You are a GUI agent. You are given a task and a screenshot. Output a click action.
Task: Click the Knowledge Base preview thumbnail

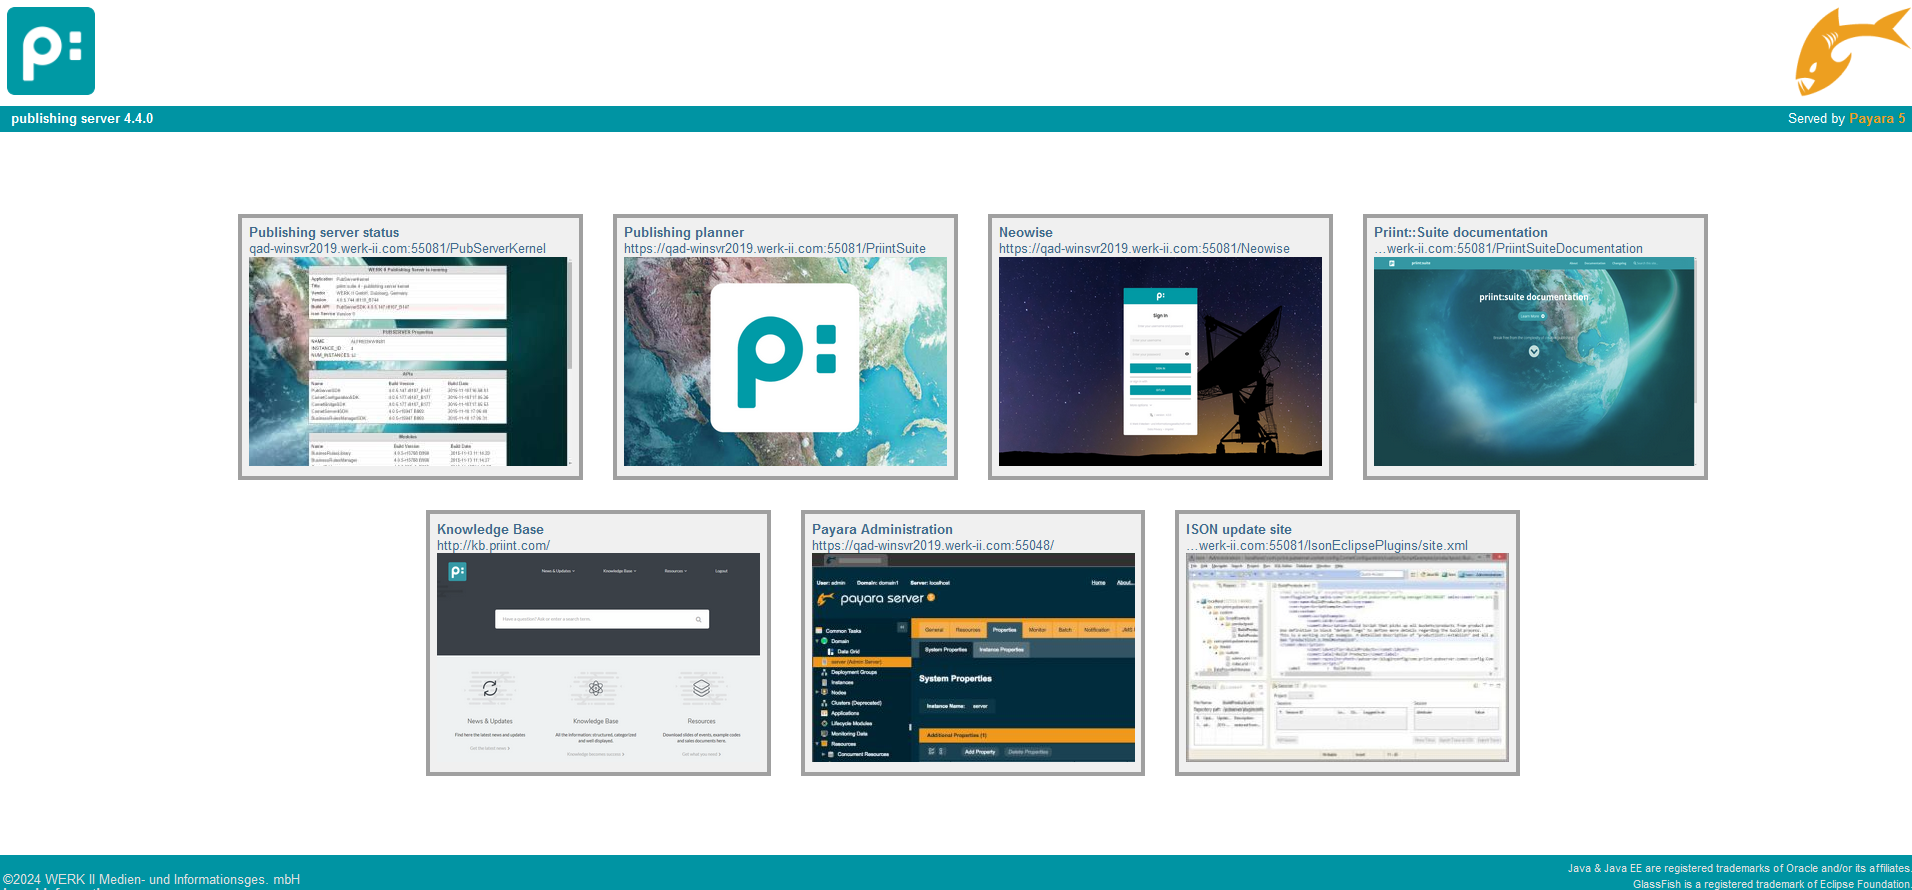coord(598,658)
